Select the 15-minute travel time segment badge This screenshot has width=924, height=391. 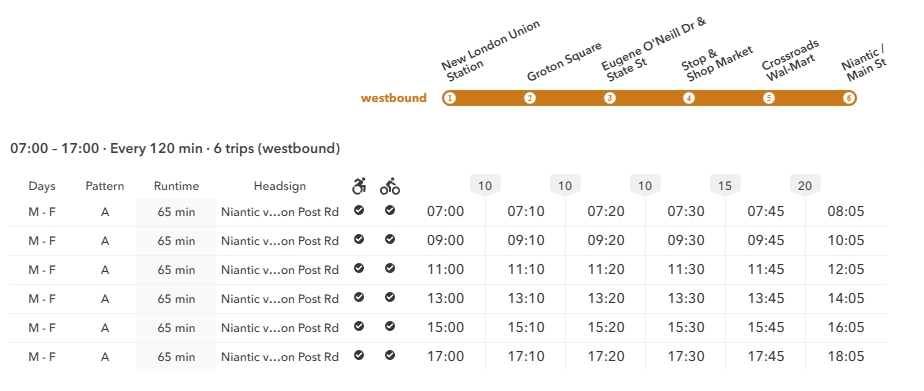tap(725, 186)
